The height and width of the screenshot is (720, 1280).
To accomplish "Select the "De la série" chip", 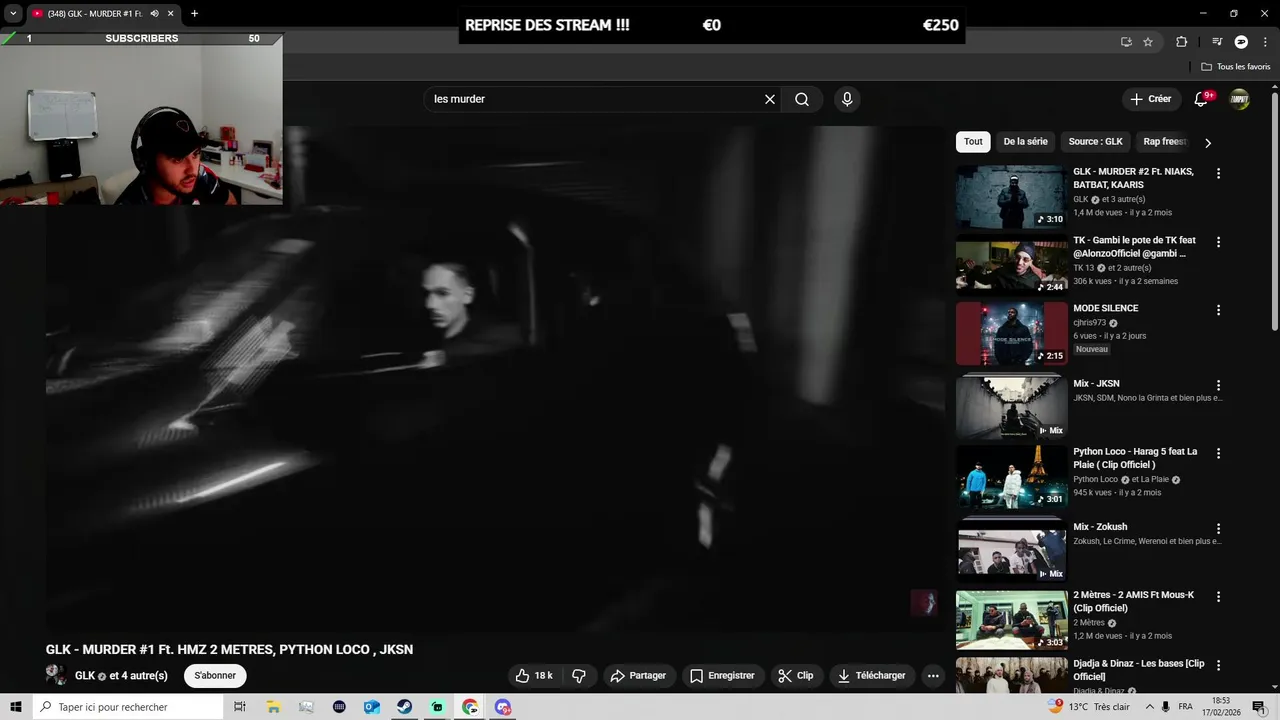I will coord(1025,142).
